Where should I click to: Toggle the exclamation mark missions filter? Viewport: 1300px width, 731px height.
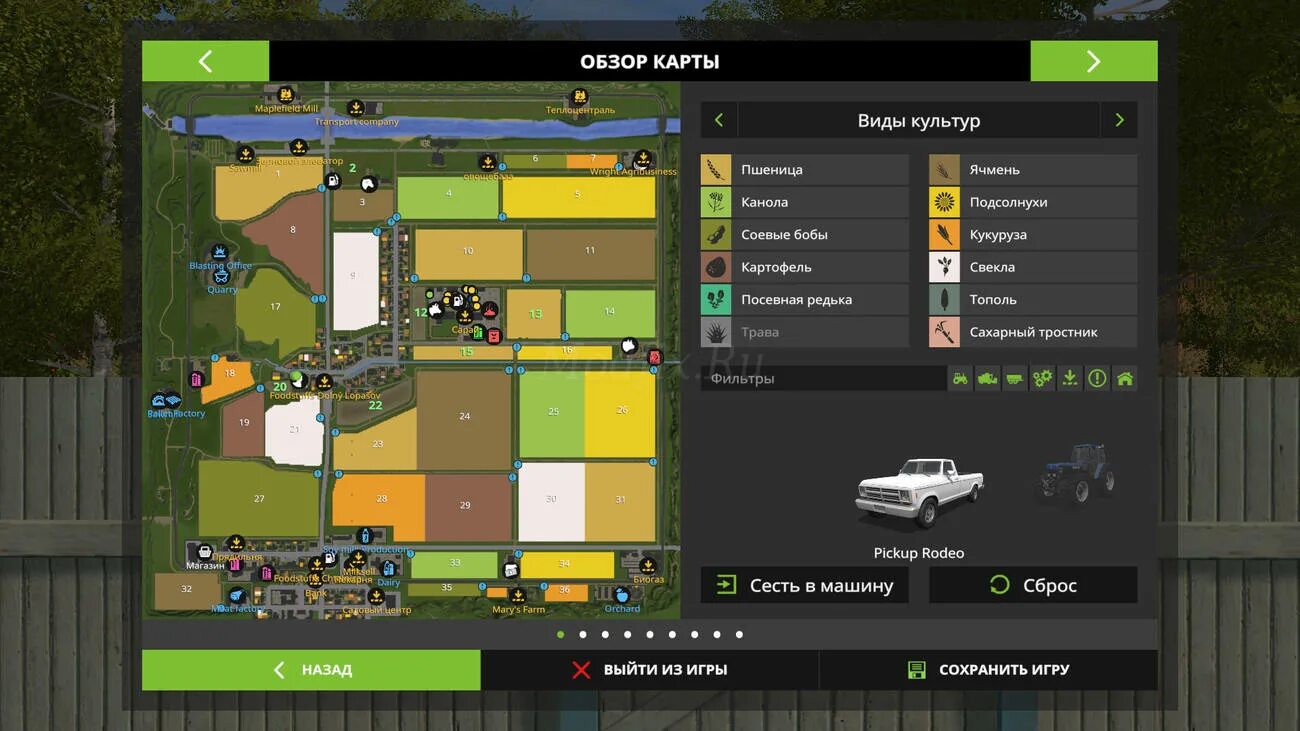[1097, 378]
